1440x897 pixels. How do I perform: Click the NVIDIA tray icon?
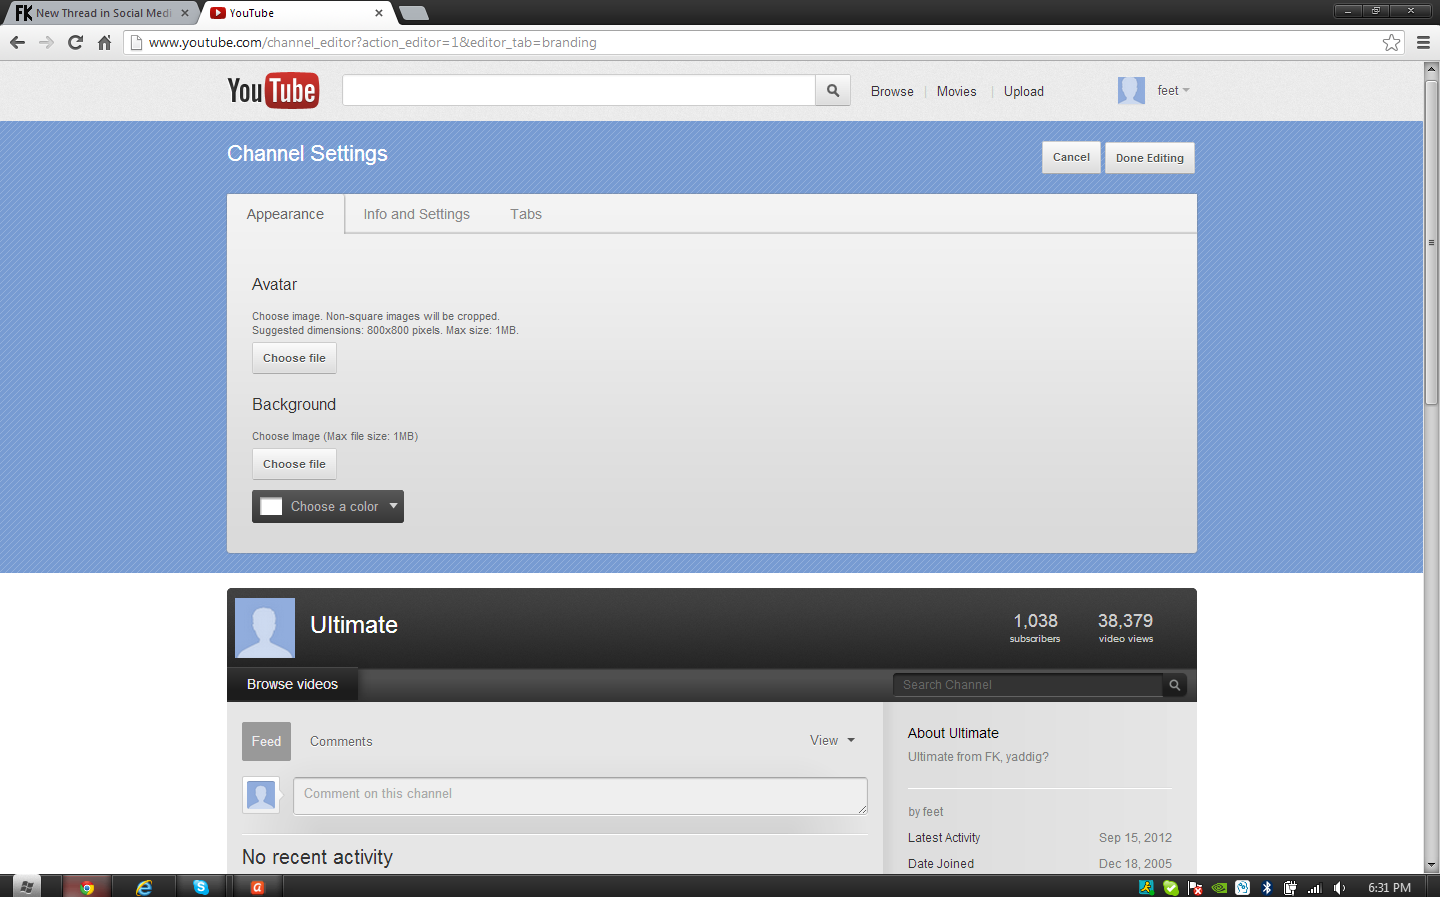1219,887
